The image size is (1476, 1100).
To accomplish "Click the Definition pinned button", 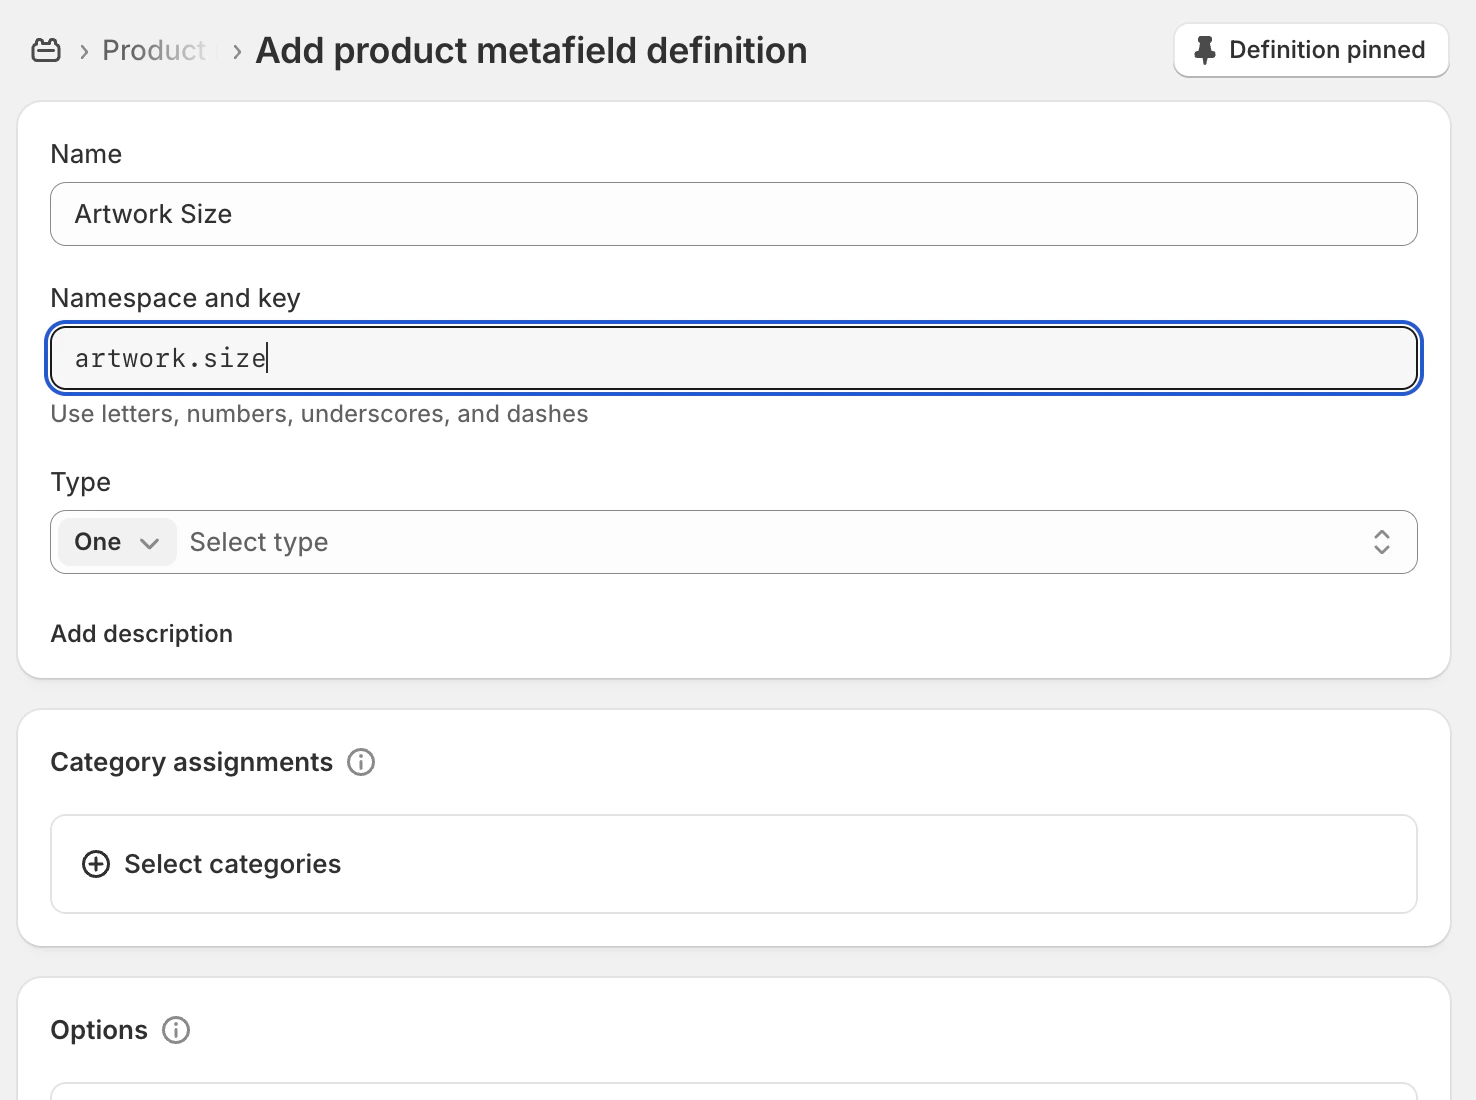I will pyautogui.click(x=1311, y=50).
